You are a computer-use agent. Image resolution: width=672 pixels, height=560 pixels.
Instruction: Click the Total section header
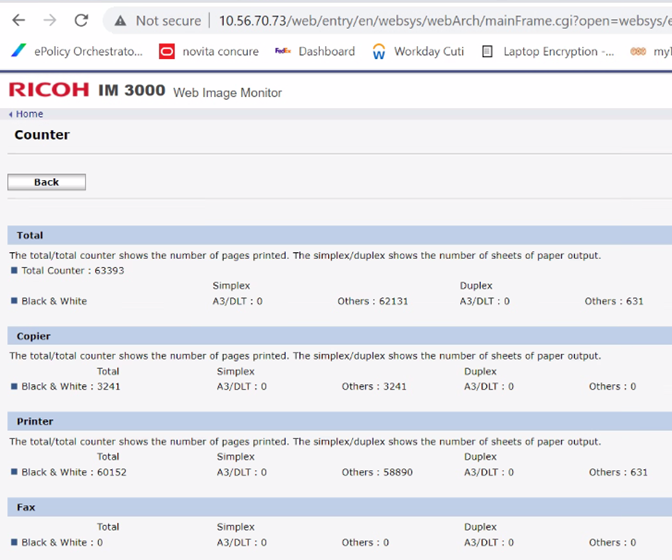click(339, 235)
